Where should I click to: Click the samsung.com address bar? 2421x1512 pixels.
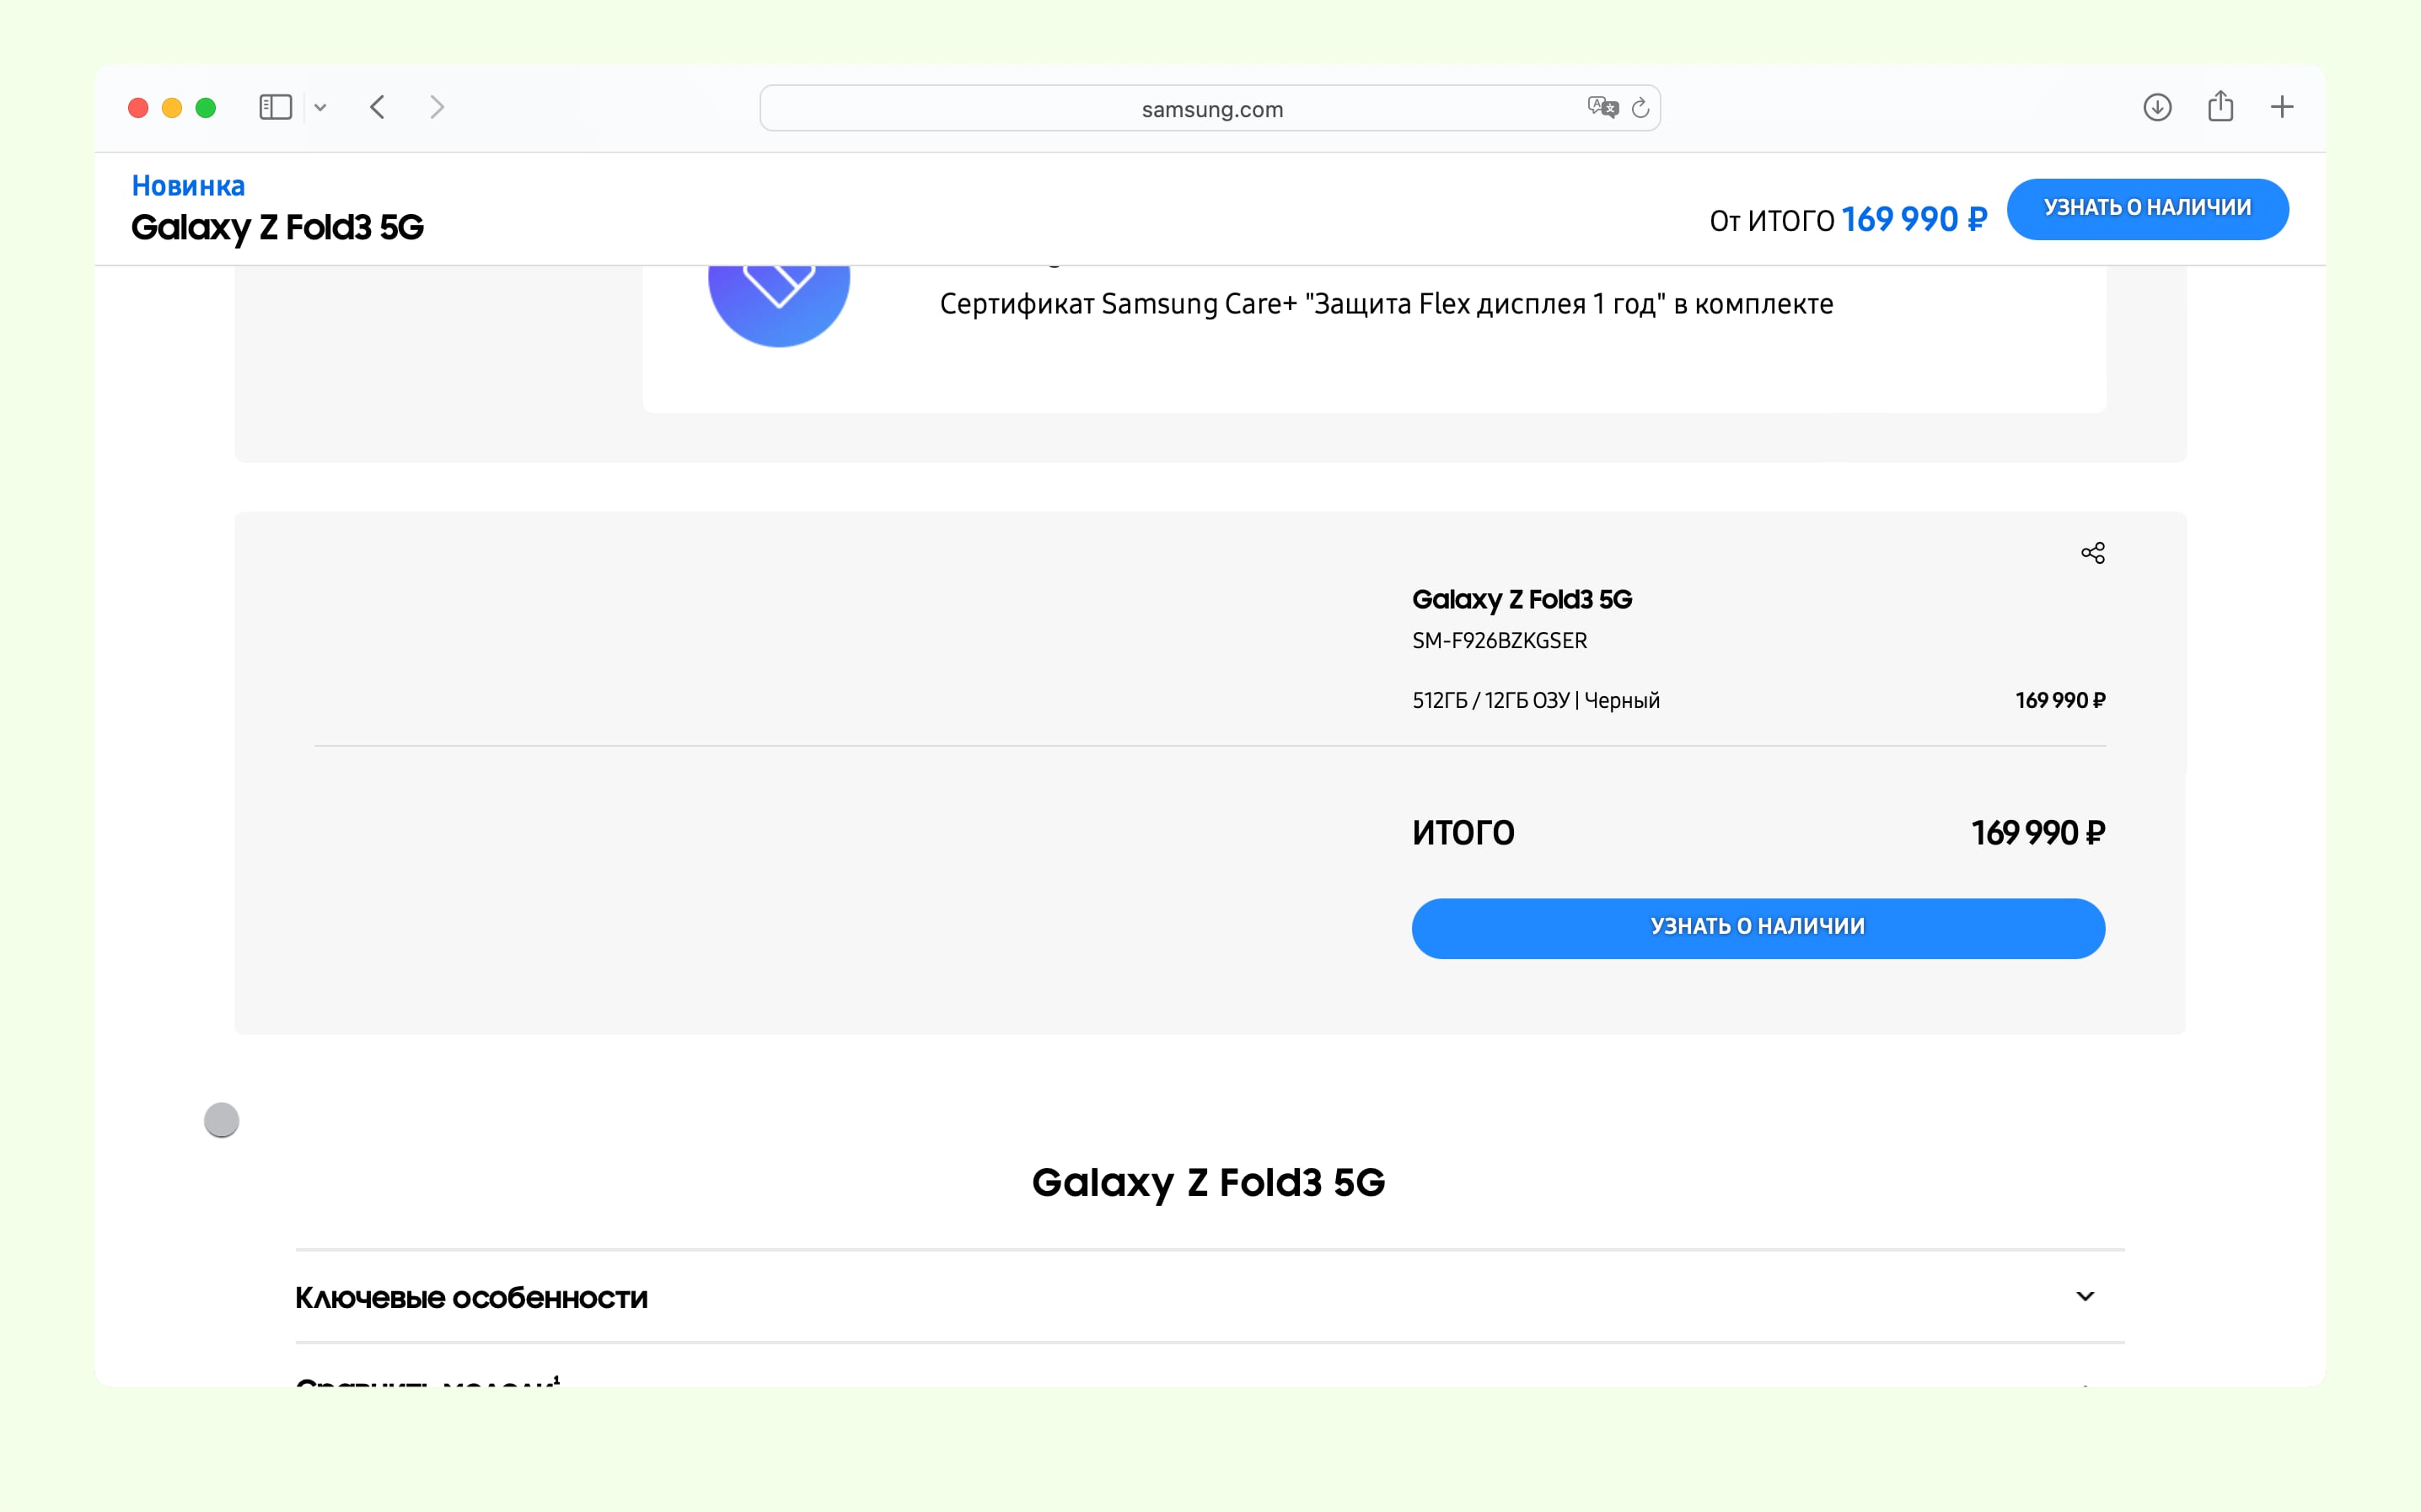click(x=1210, y=108)
